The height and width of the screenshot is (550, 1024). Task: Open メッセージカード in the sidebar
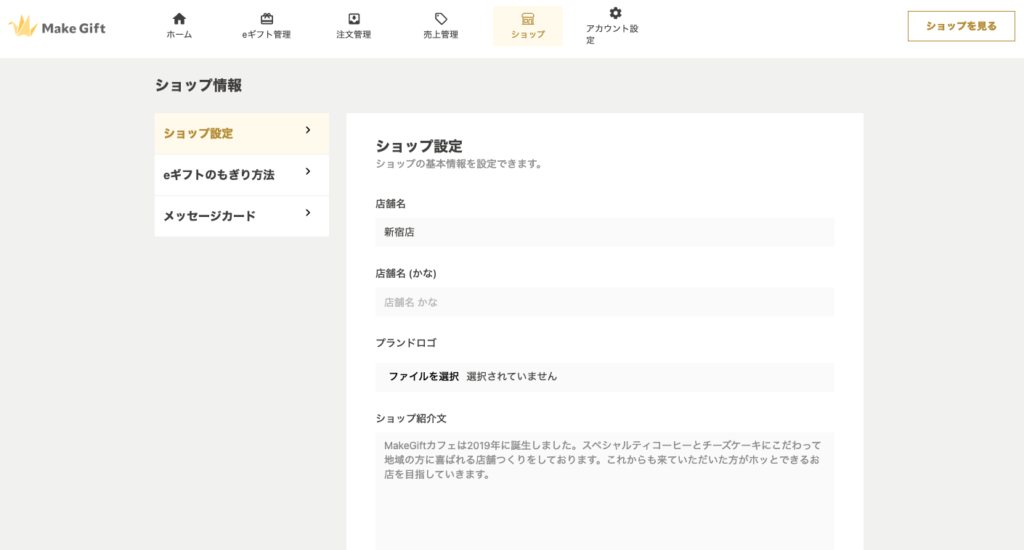242,216
